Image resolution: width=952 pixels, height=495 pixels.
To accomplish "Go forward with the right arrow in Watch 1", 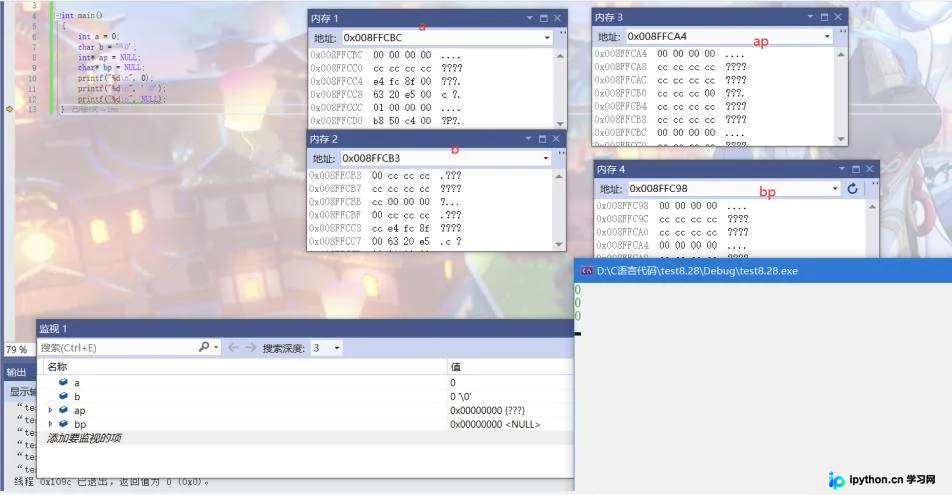I will click(250, 347).
